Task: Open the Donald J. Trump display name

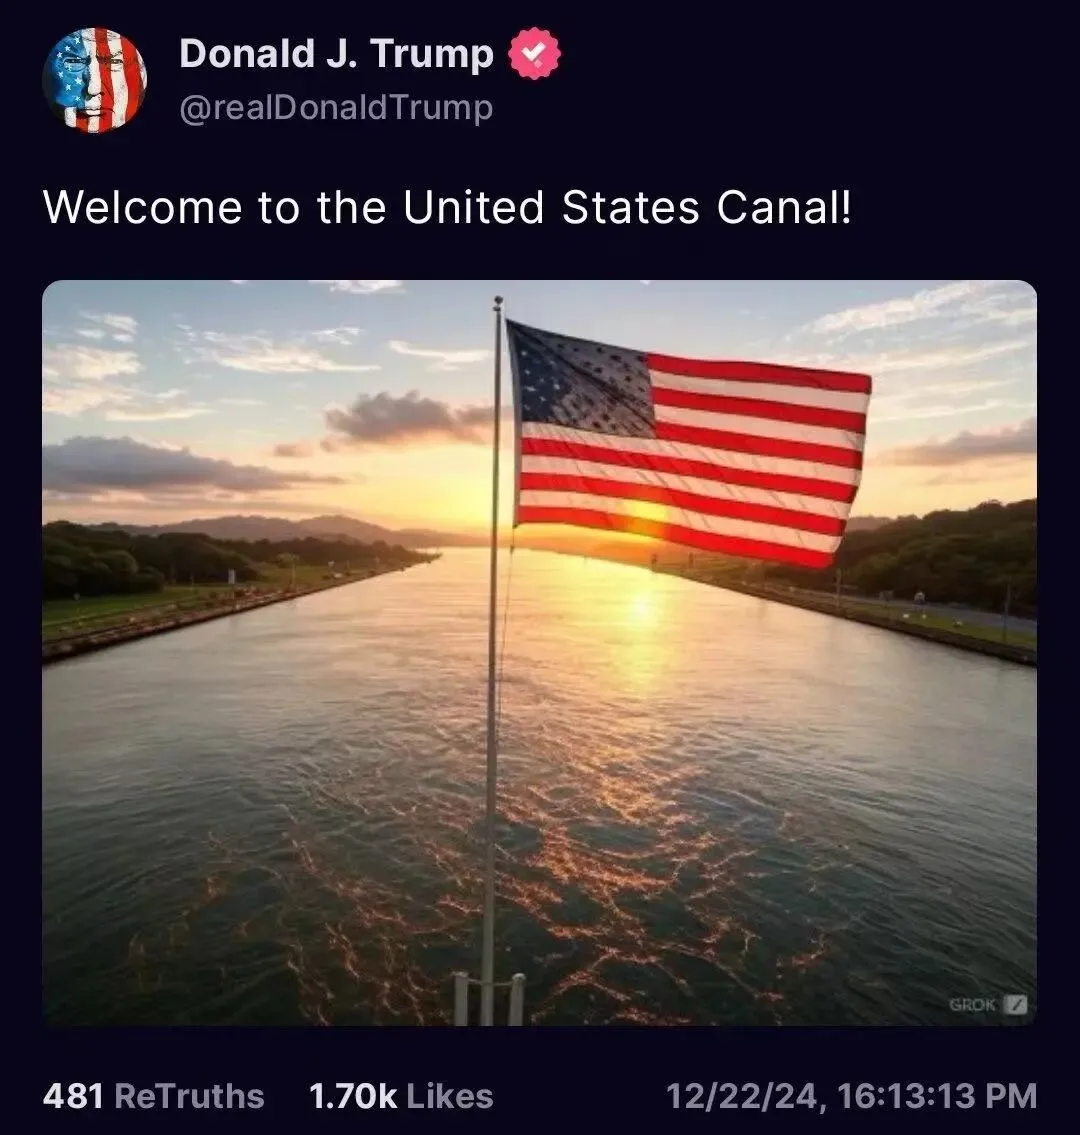Action: (x=336, y=54)
